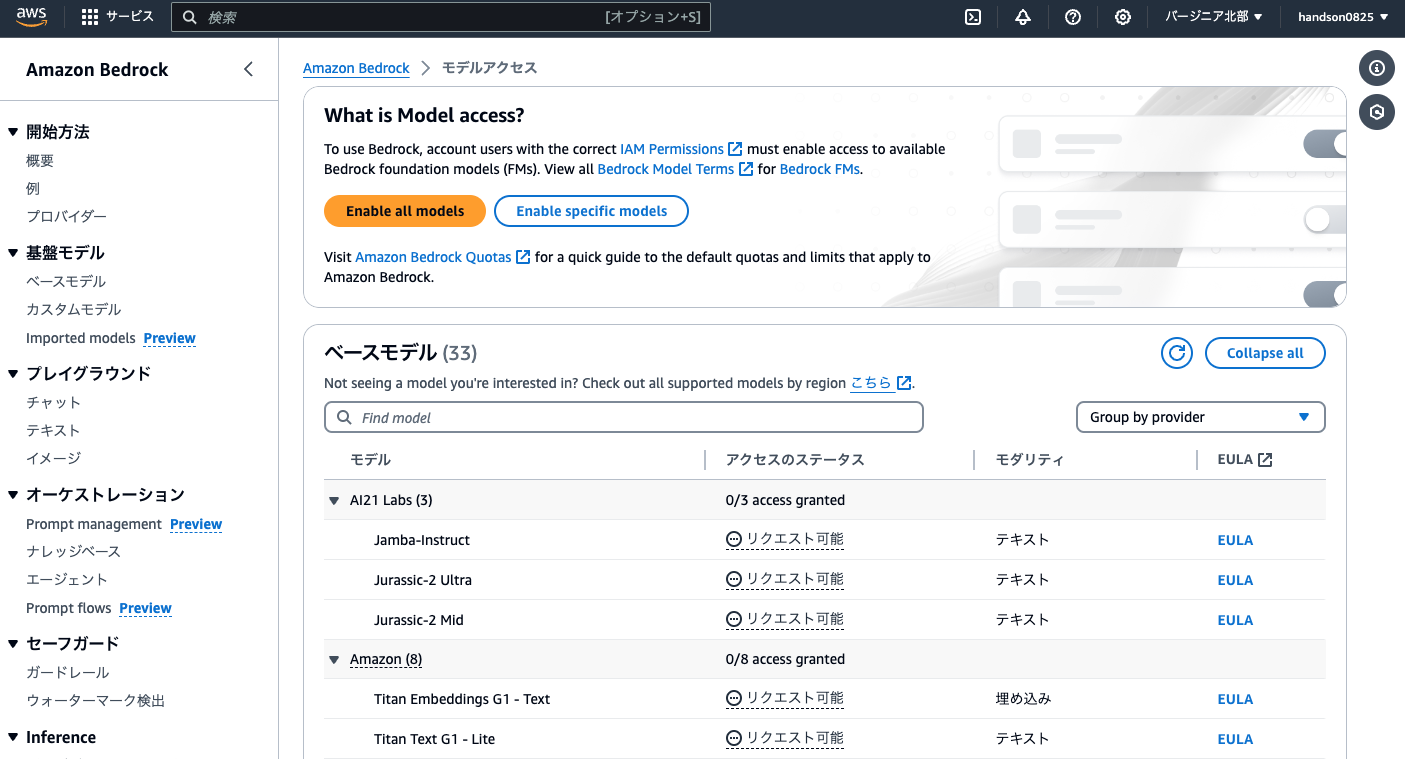Click the search magnifier icon in top bar
Viewport: 1405px width, 759px height.
(x=190, y=17)
